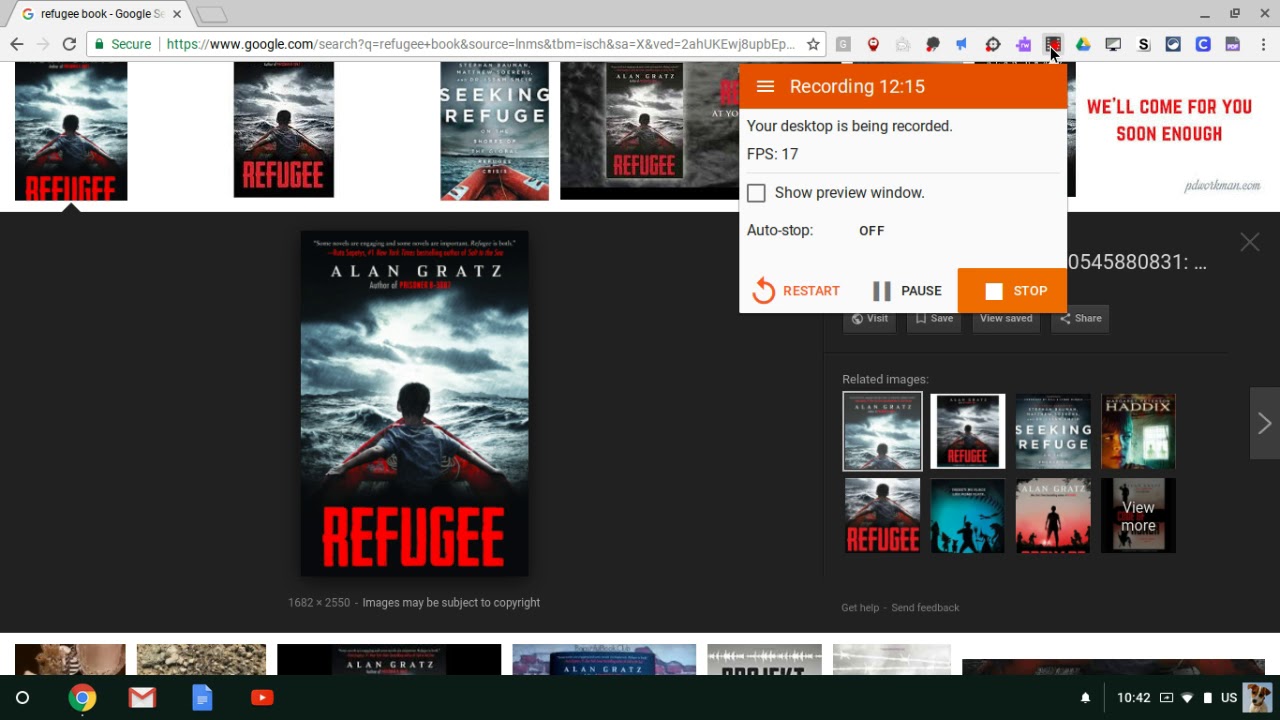Share the selected image
Image resolution: width=1280 pixels, height=720 pixels.
(1080, 319)
